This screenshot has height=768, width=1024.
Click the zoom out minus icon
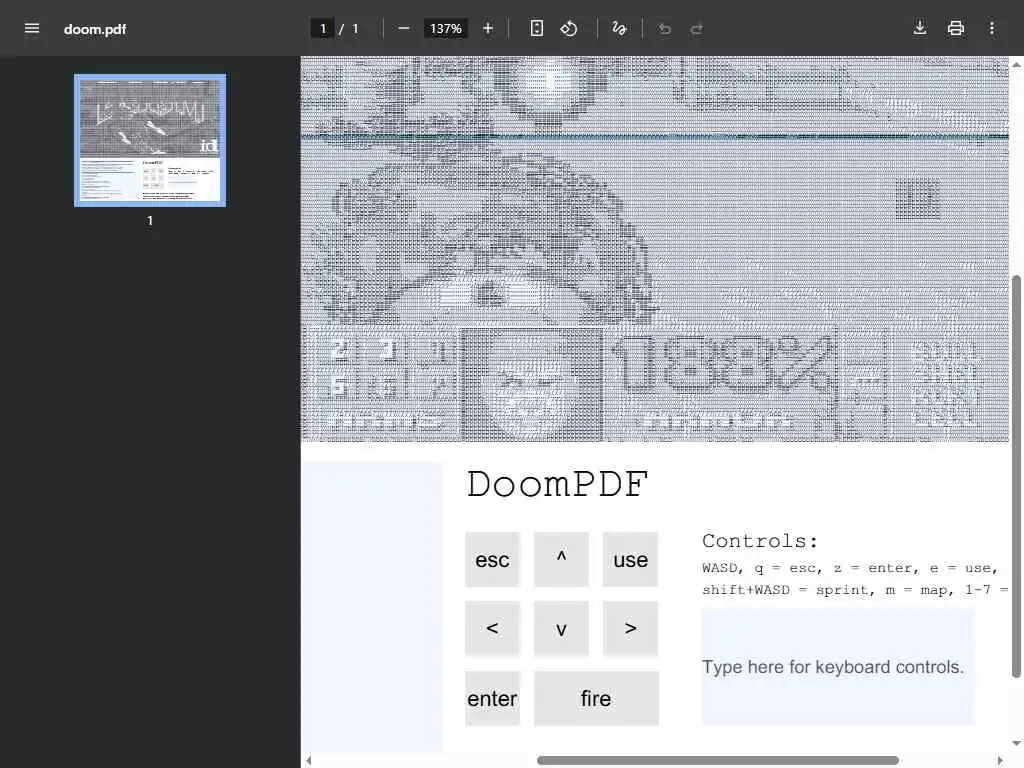click(x=404, y=28)
